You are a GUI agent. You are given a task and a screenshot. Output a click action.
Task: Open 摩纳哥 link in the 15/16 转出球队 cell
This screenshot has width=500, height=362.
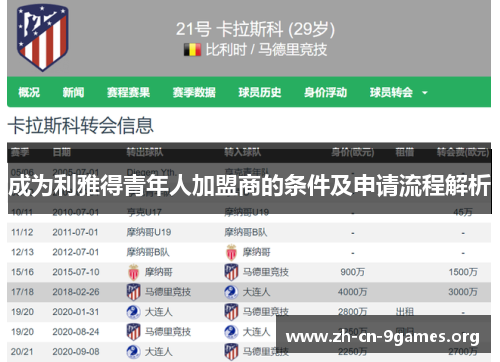pyautogui.click(x=158, y=272)
